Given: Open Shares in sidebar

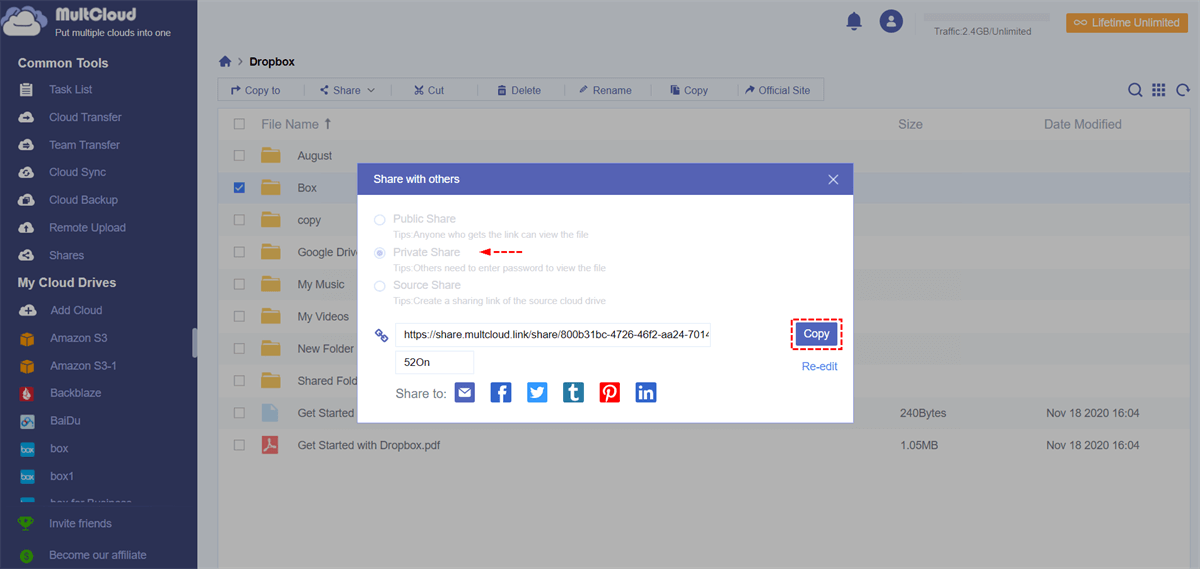Looking at the screenshot, I should click(66, 255).
